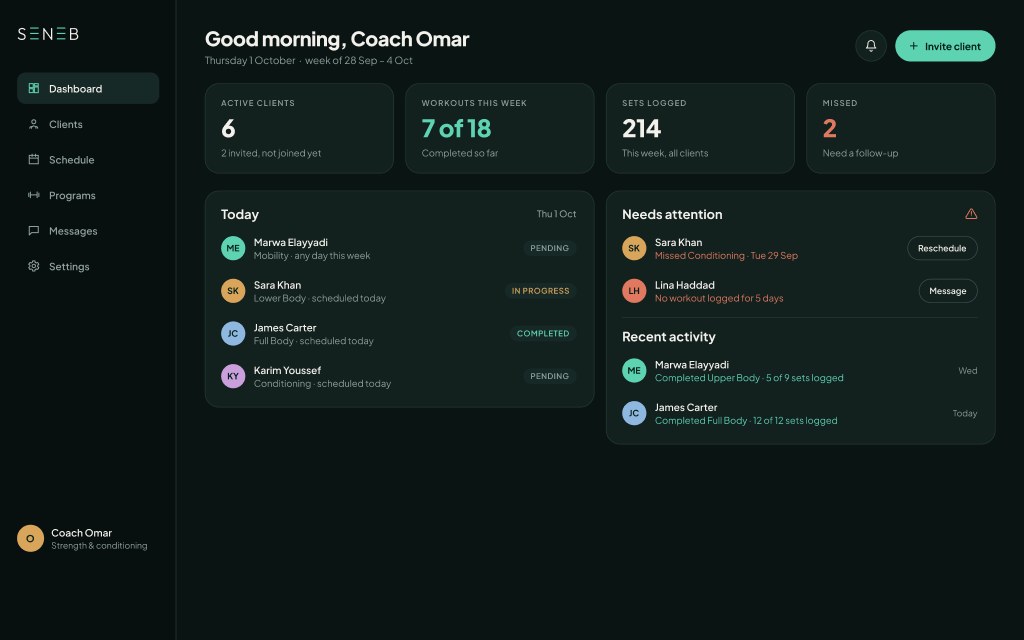Click the 'week of 28 Sep – 4 Oct' subtitle
This screenshot has width=1024, height=640.
click(x=359, y=60)
